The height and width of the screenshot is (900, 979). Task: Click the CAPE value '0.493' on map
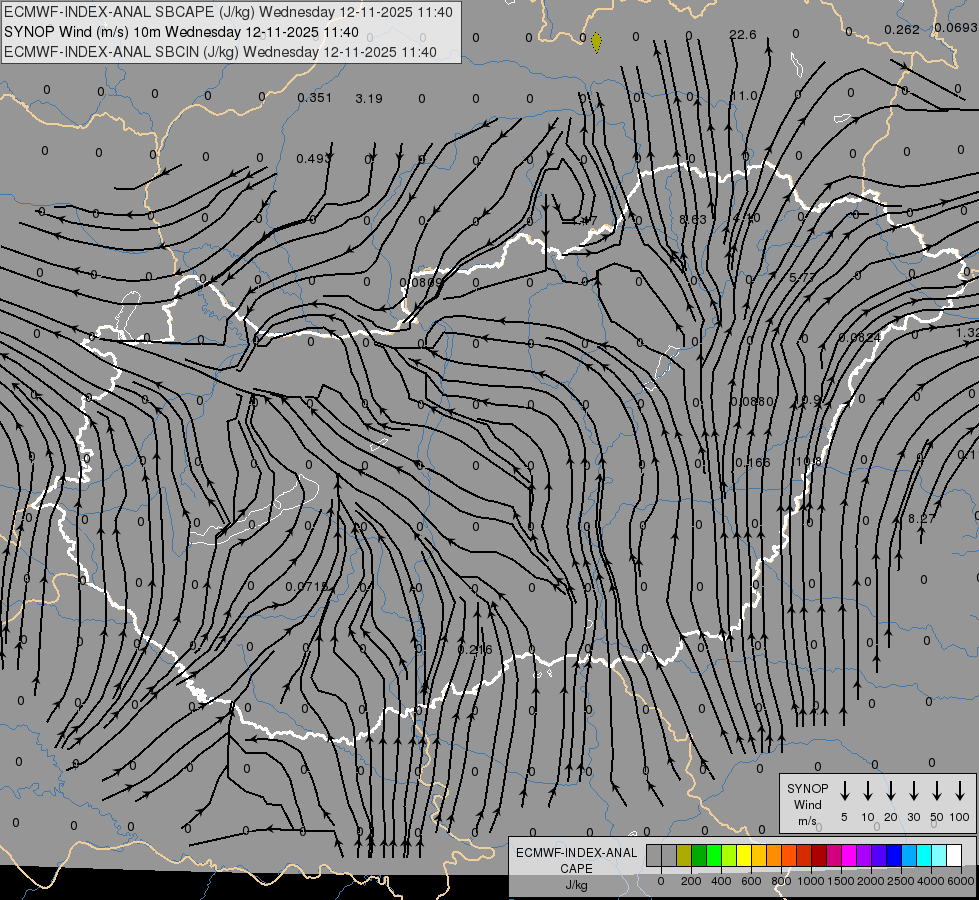pos(313,159)
